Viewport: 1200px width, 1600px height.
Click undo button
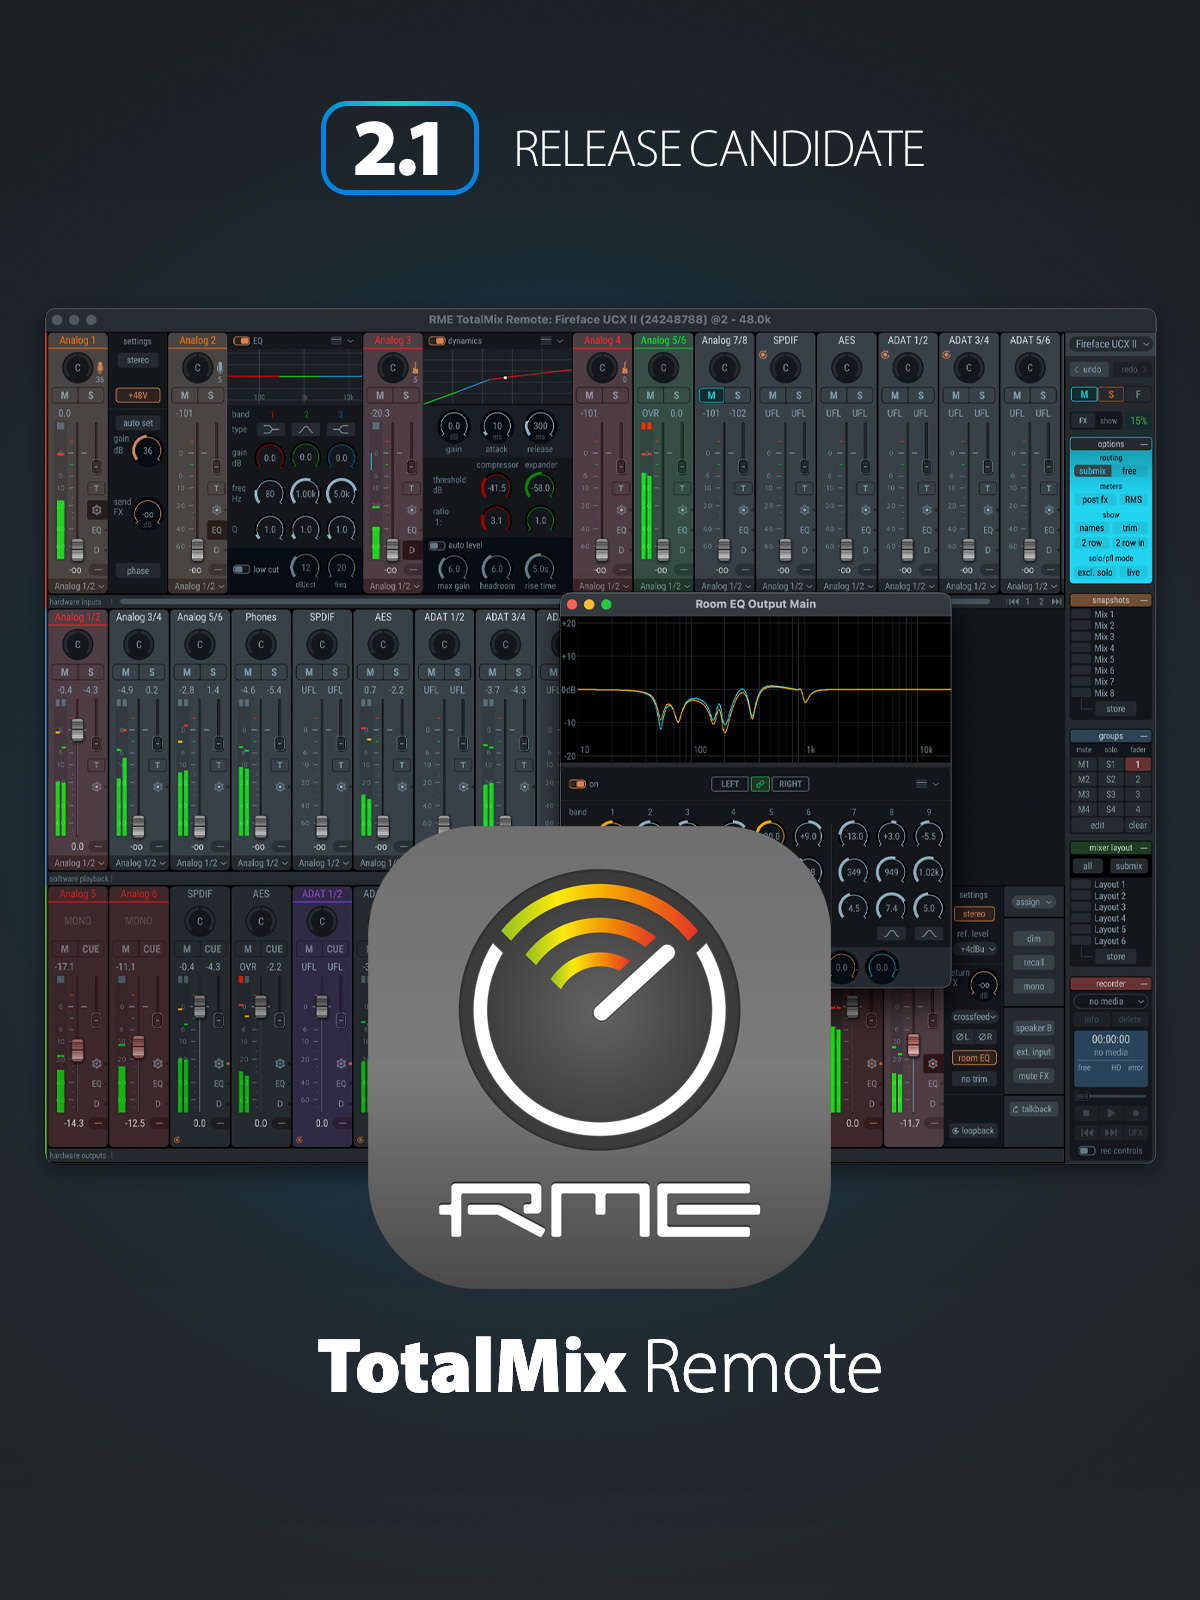coord(1088,370)
